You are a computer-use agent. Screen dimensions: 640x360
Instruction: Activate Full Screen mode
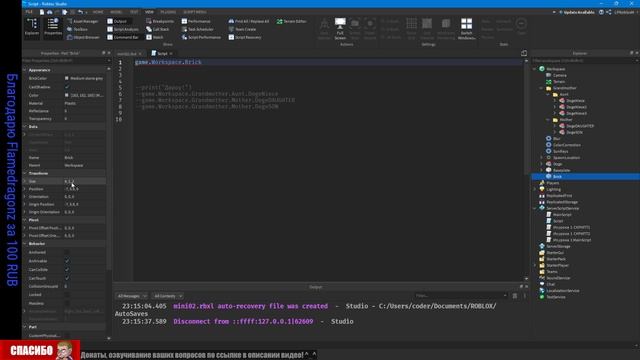(340, 29)
